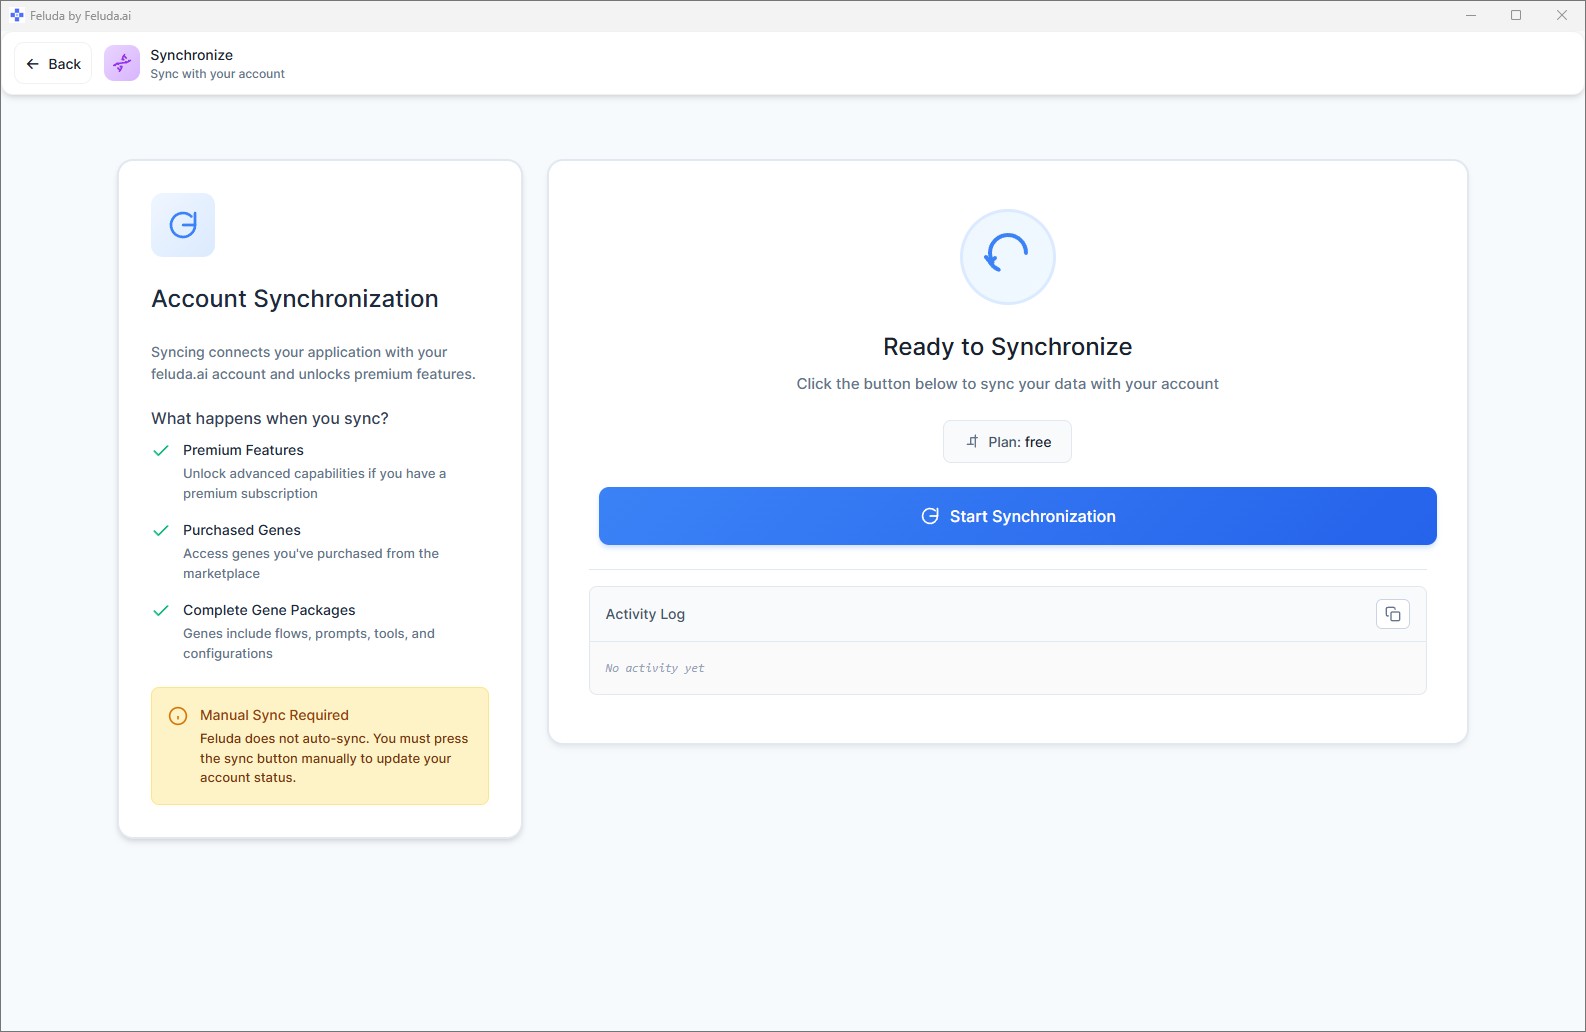Click the plan icon inside the Plan badge
The image size is (1586, 1032).
(x=972, y=441)
